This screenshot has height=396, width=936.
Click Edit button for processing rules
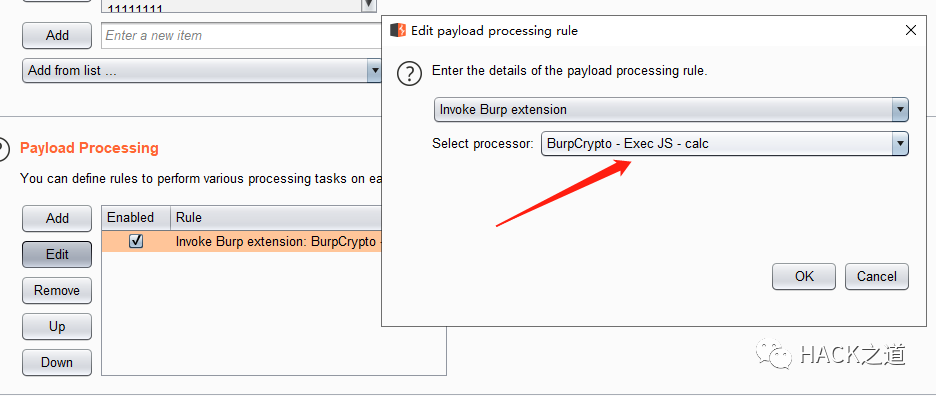tap(57, 254)
